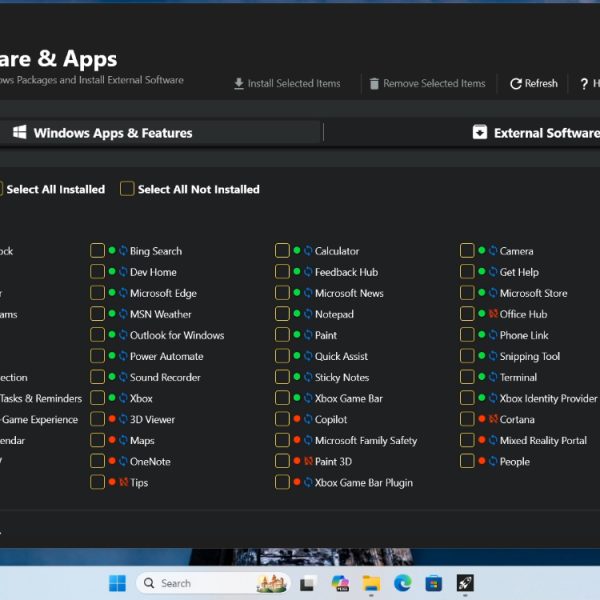Viewport: 600px width, 600px height.
Task: Click the Refresh button label
Action: pyautogui.click(x=541, y=83)
